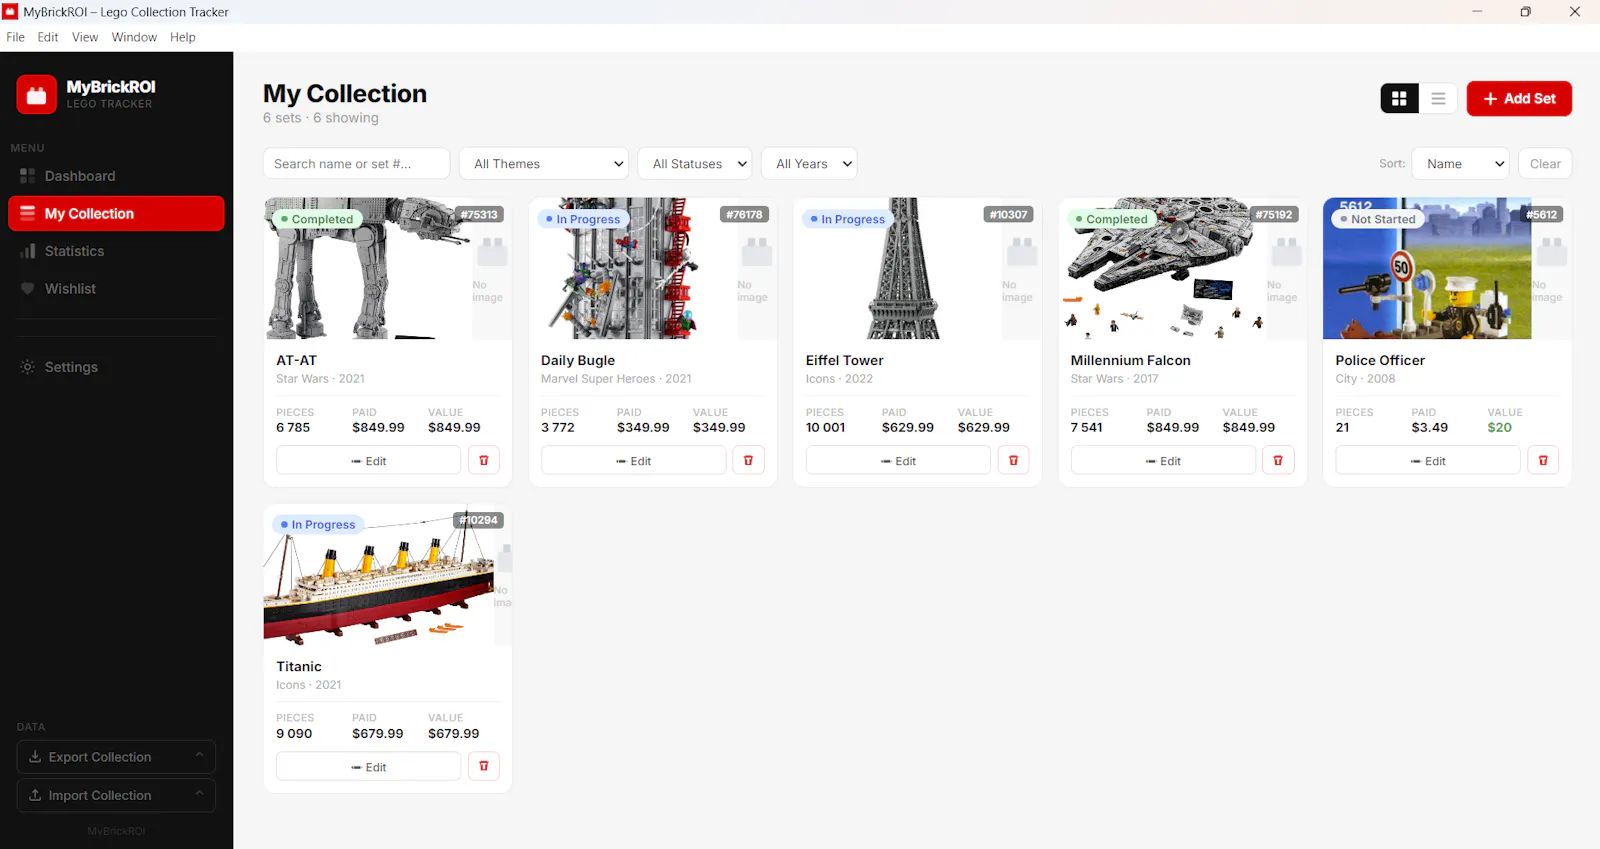This screenshot has height=849, width=1600.
Task: Click the Export Collection download icon
Action: point(35,757)
